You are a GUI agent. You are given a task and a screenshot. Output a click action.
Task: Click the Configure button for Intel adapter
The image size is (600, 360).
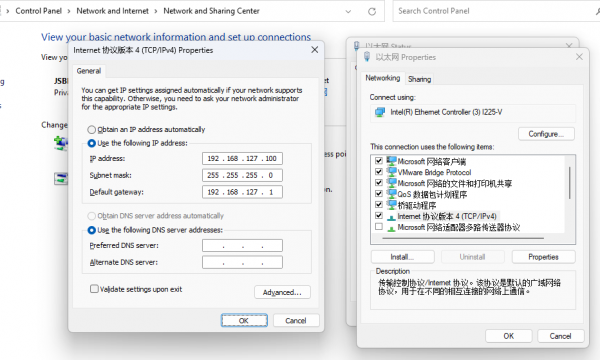coord(546,134)
